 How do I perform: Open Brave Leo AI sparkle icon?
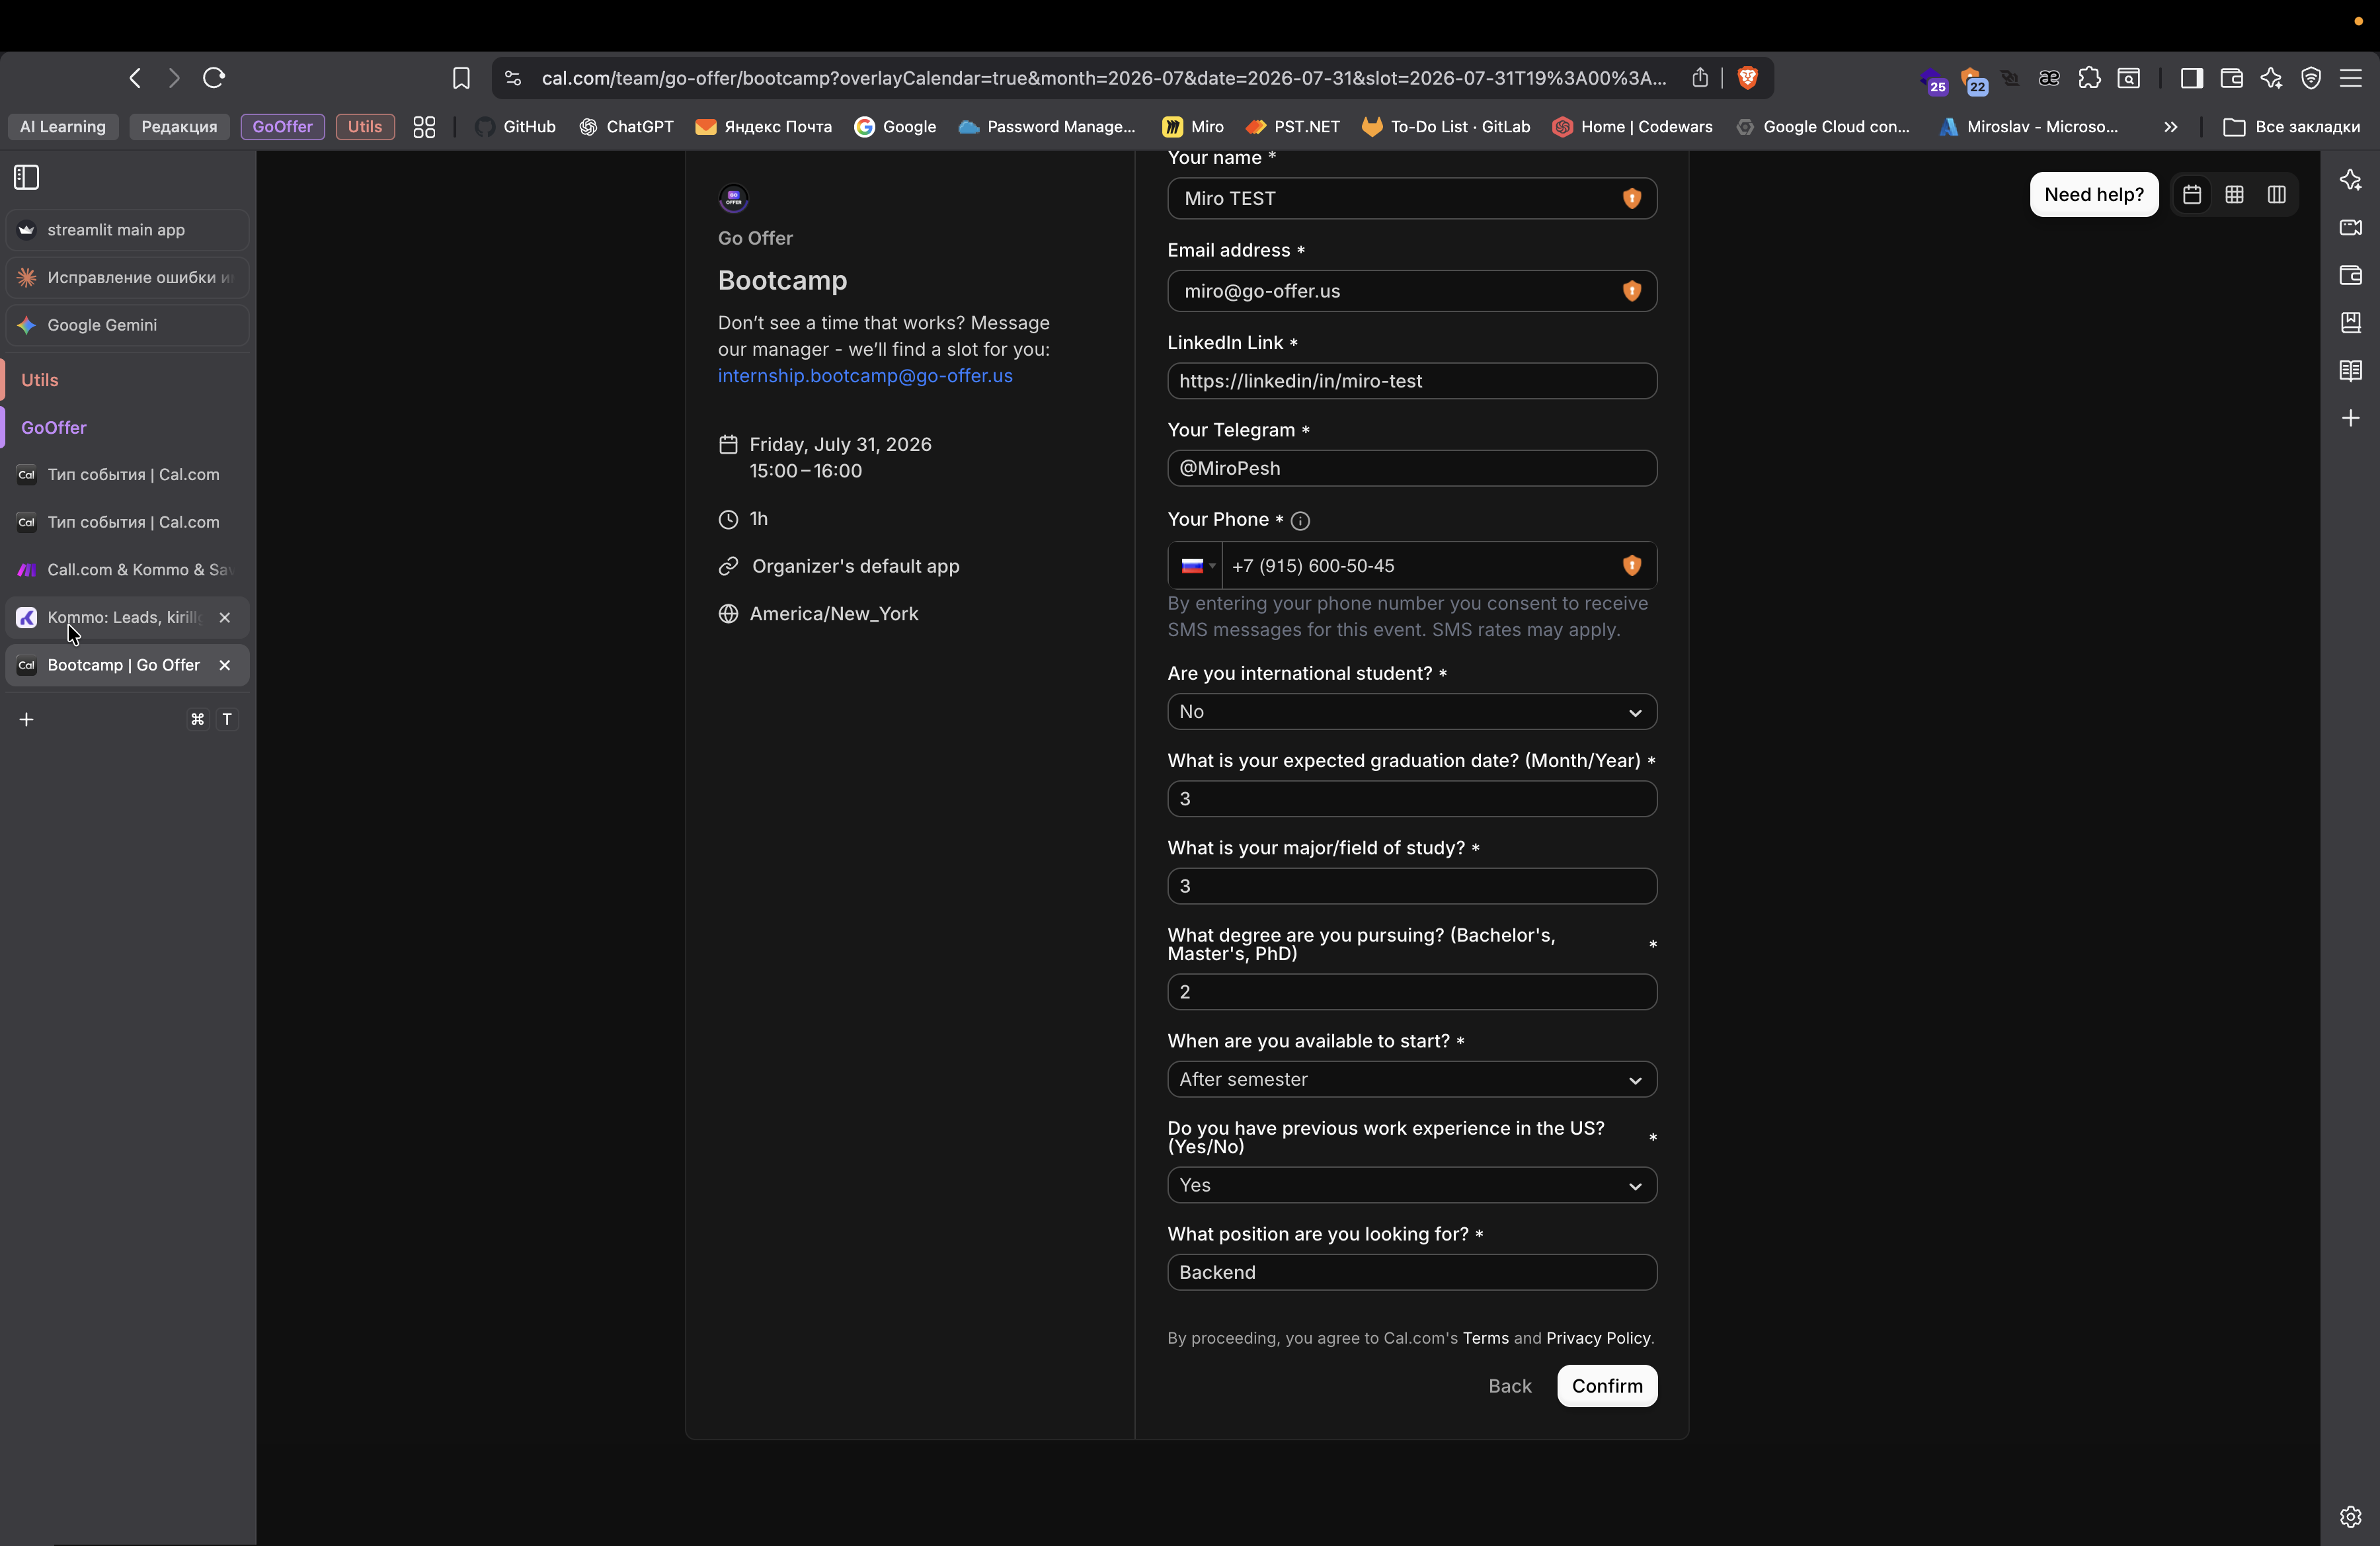coord(2271,78)
